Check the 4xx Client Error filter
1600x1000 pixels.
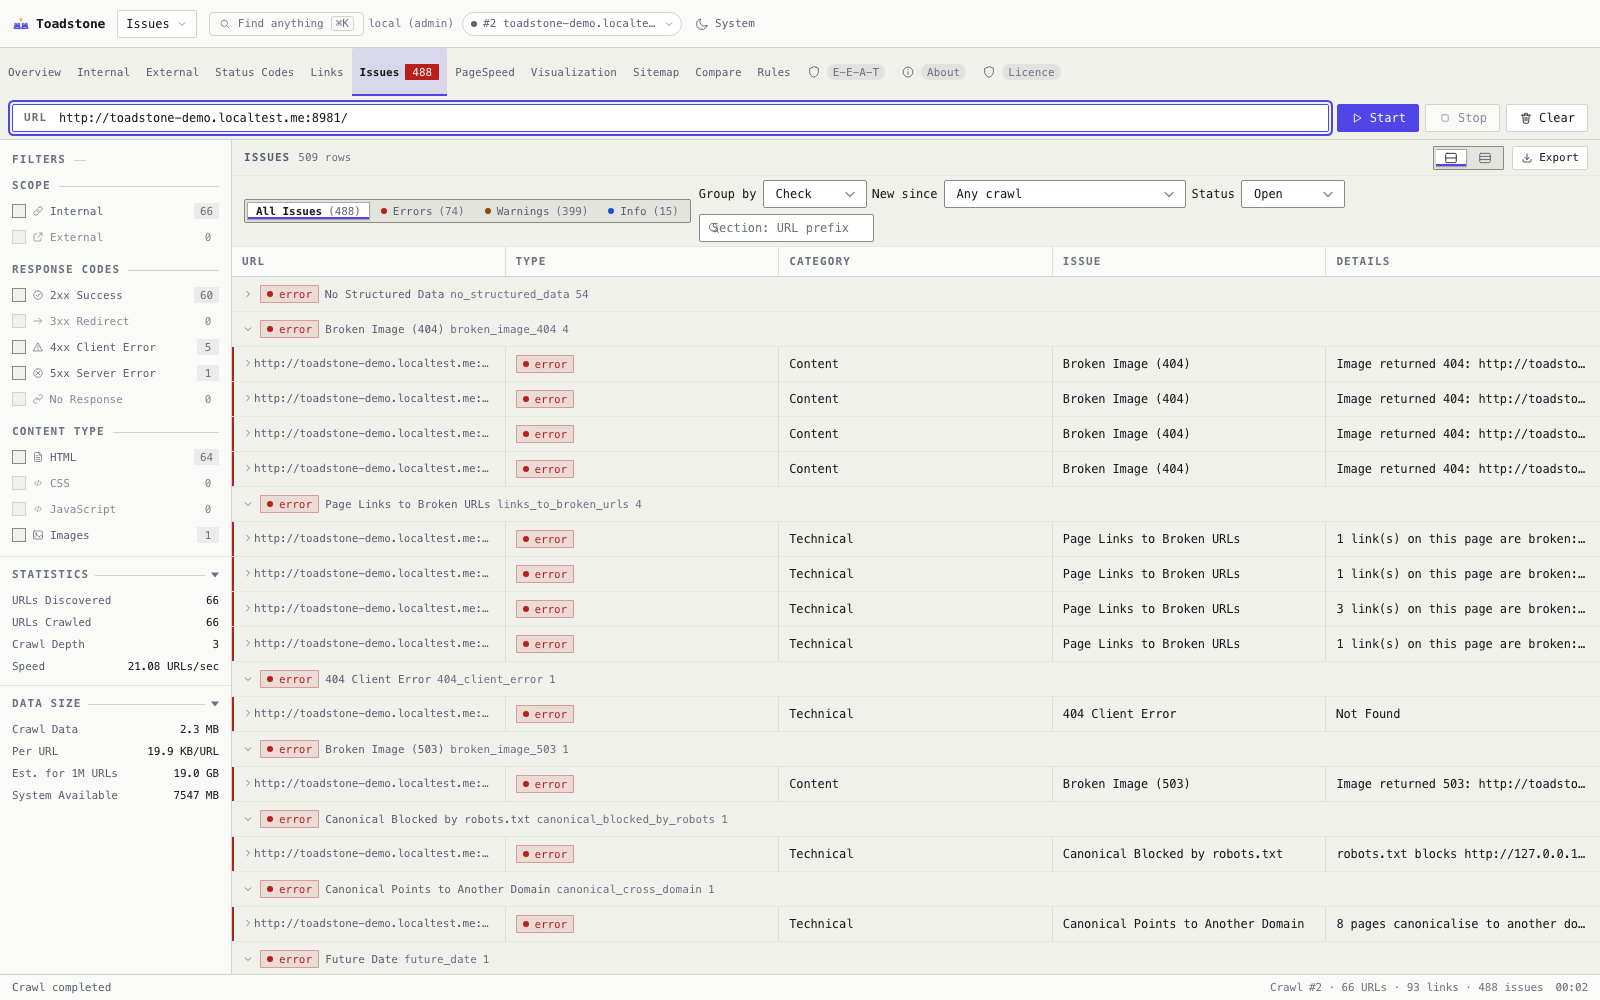(19, 347)
